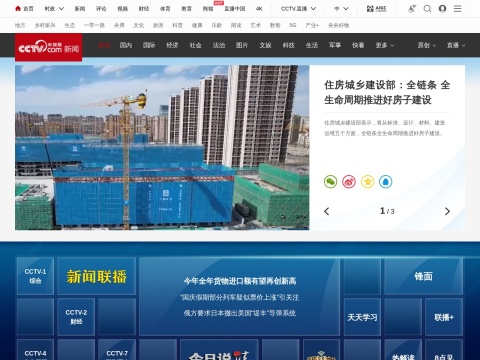Open 直播中国 in top navigation
This screenshot has height=360, width=480.
(234, 9)
